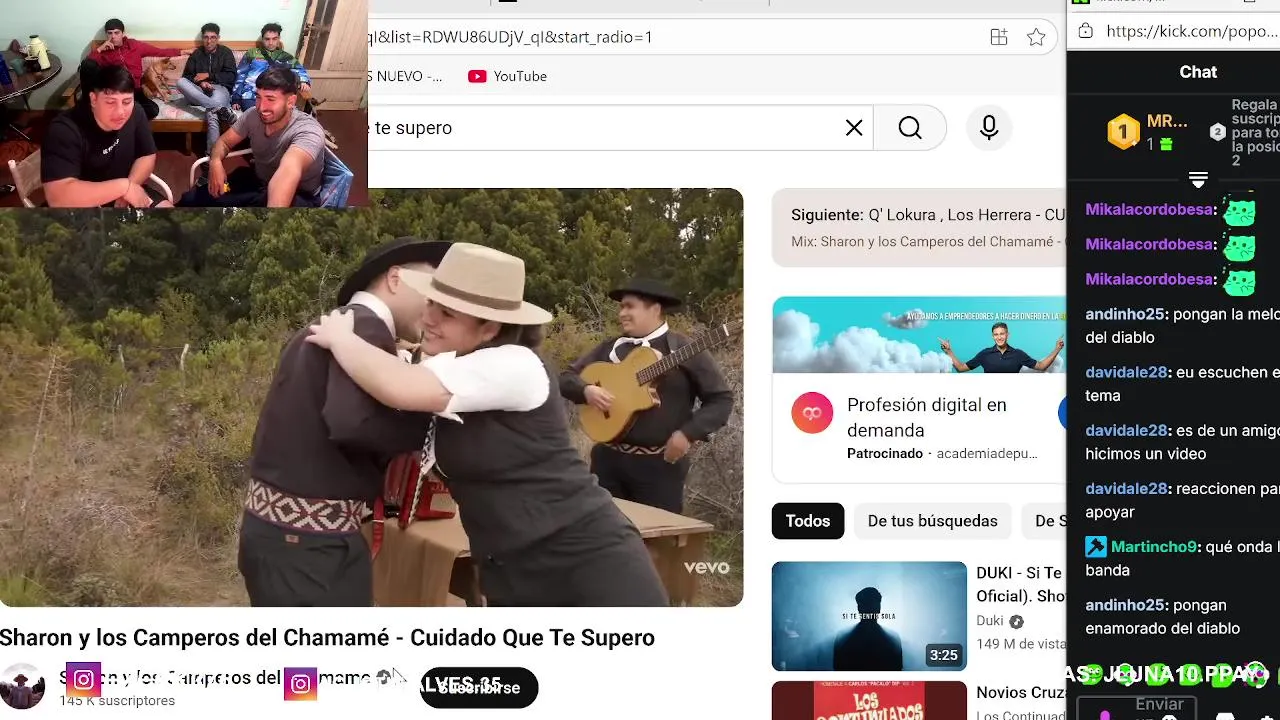This screenshot has height=720, width=1280.
Task: Click the green emote in the first Mikalacordobesa message
Action: (x=1239, y=211)
